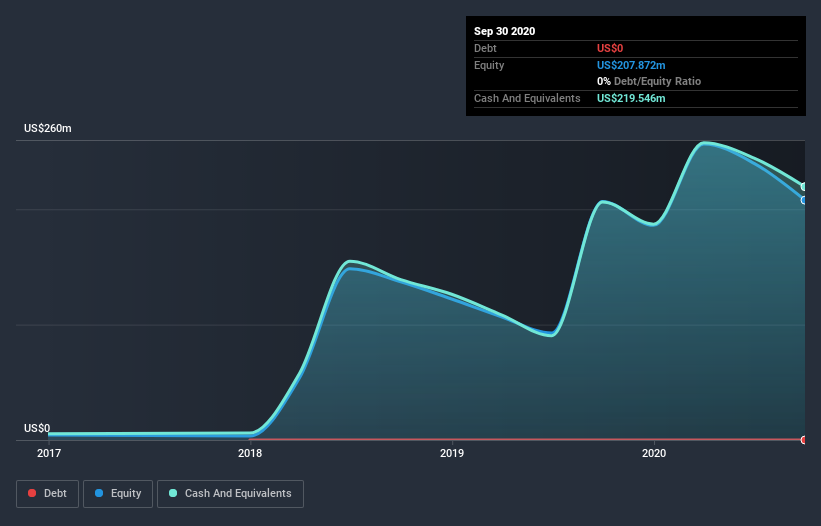Screen dimensions: 821x526
Task: Click the Sep 30 2020 tooltip date
Action: (505, 31)
